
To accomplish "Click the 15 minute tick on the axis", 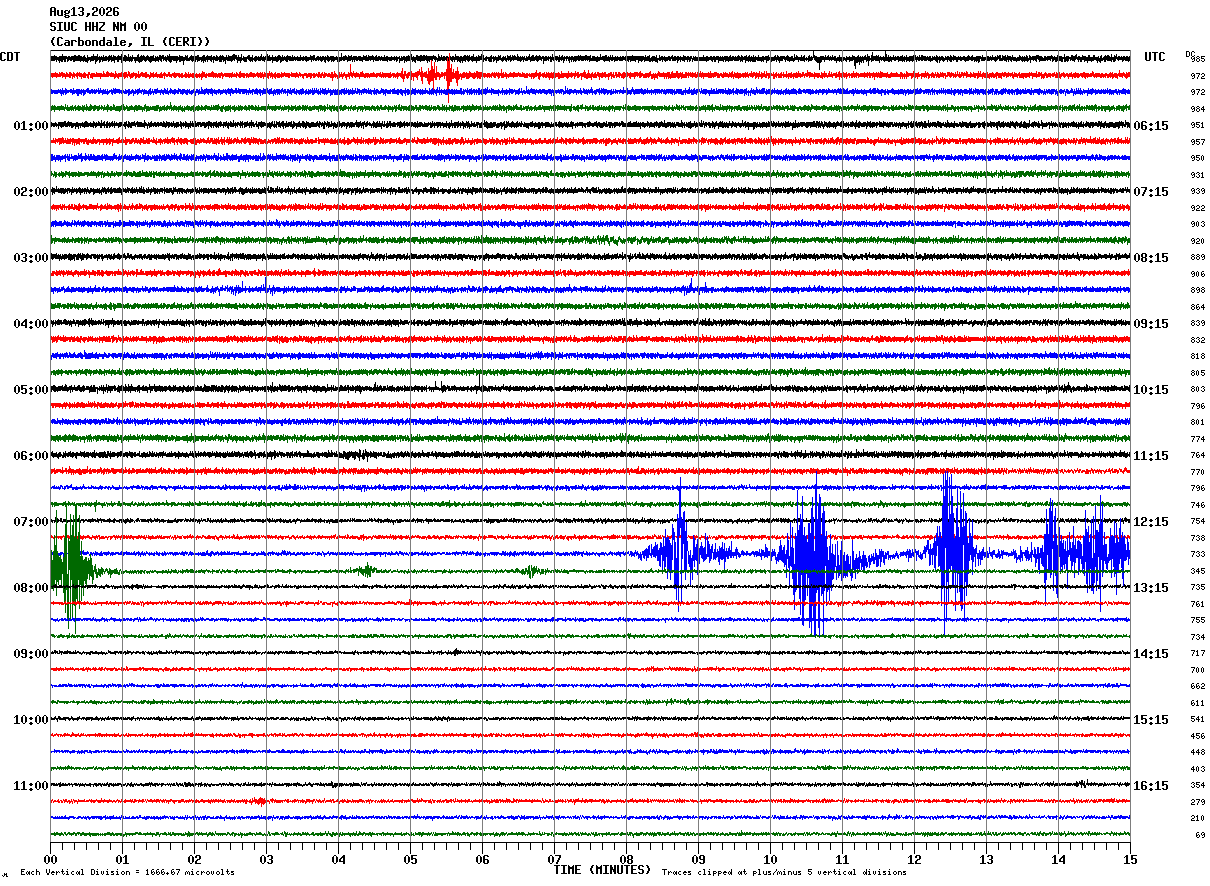I will (x=1130, y=859).
